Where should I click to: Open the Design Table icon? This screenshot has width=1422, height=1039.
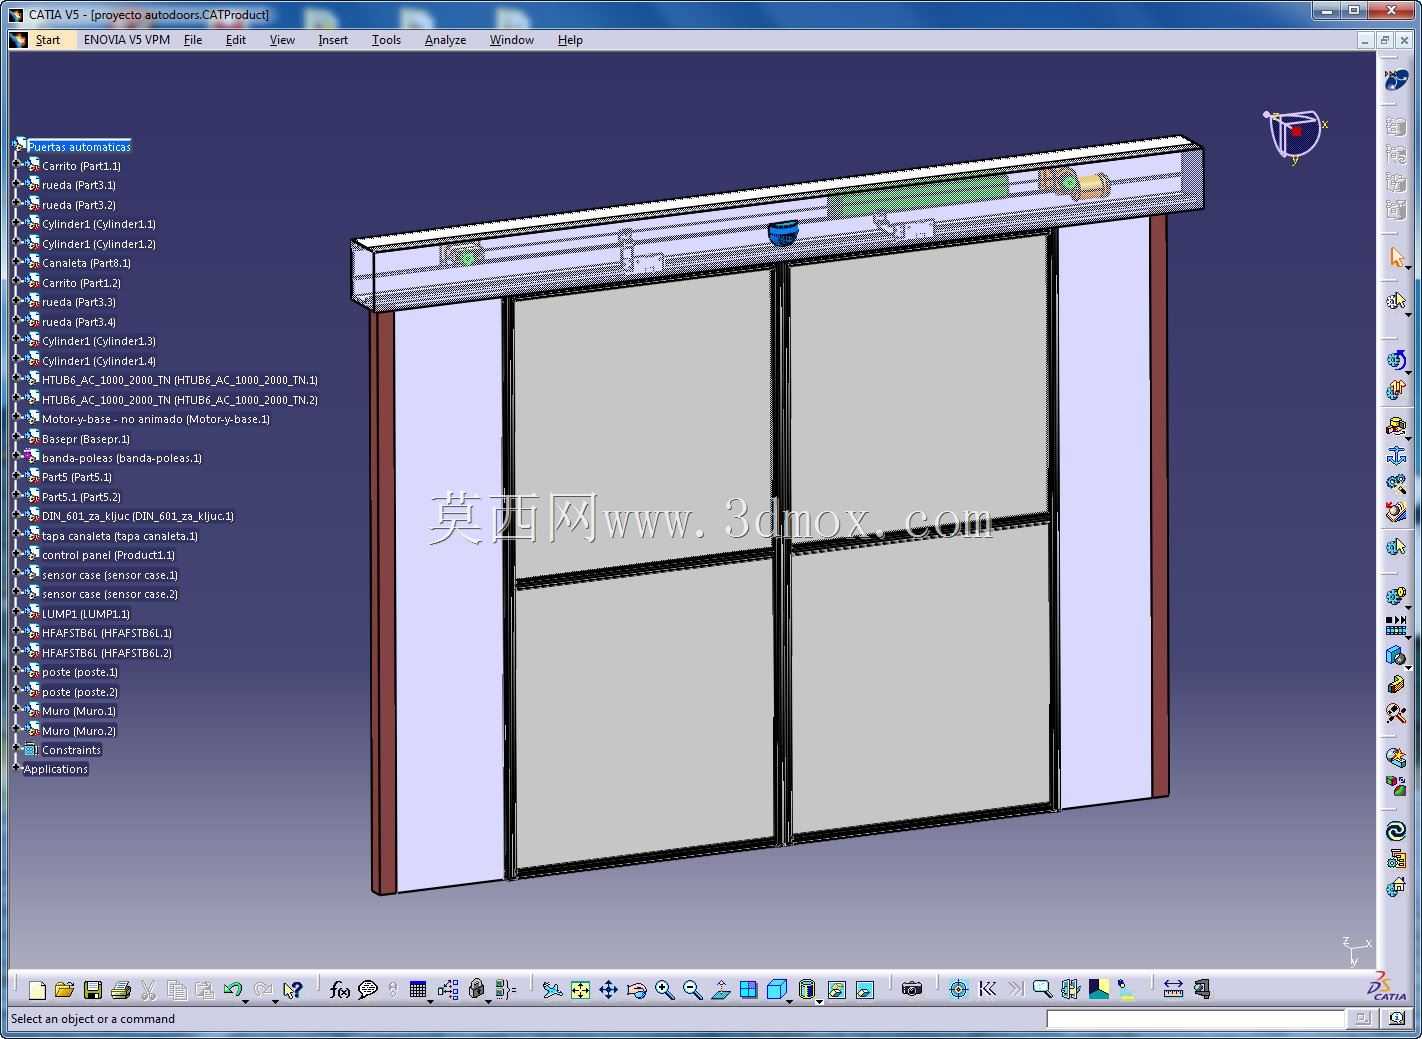click(x=418, y=990)
